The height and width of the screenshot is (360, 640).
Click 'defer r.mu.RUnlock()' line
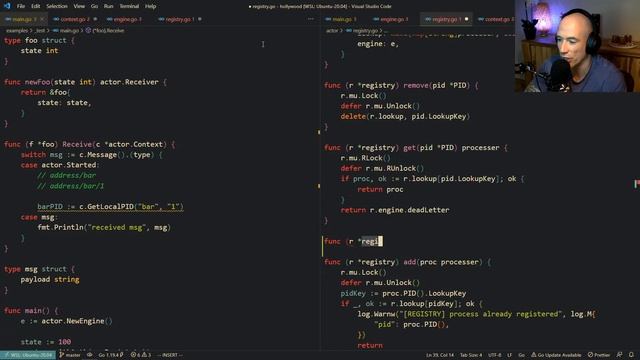tap(382, 168)
